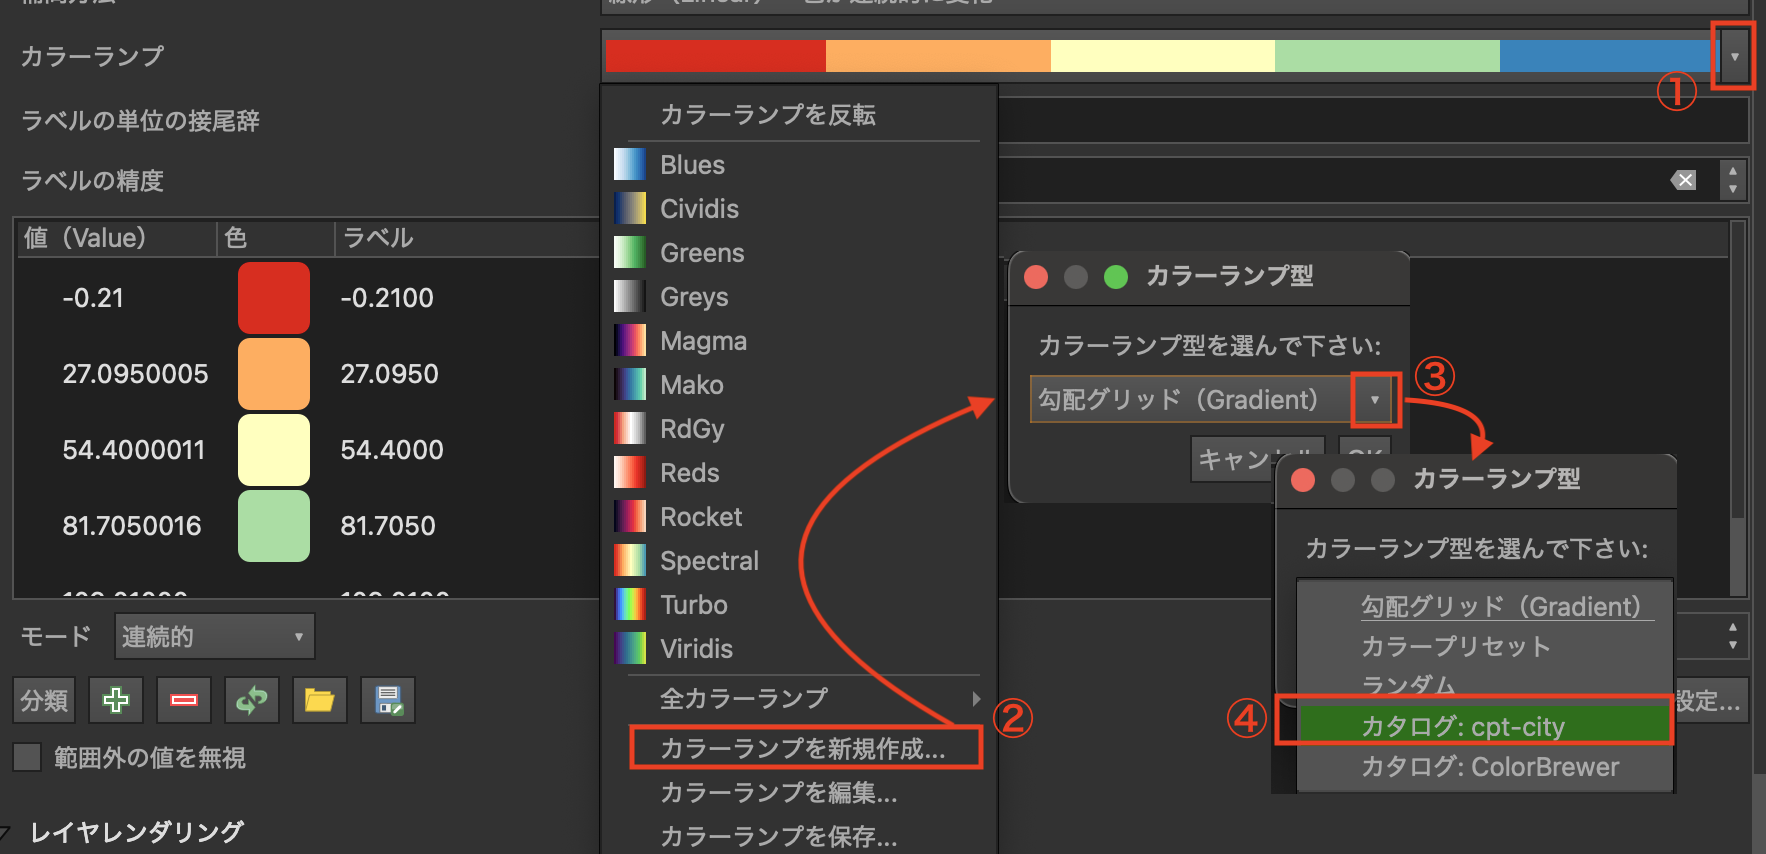Select カタログ: cpt-city in the list

click(1463, 726)
